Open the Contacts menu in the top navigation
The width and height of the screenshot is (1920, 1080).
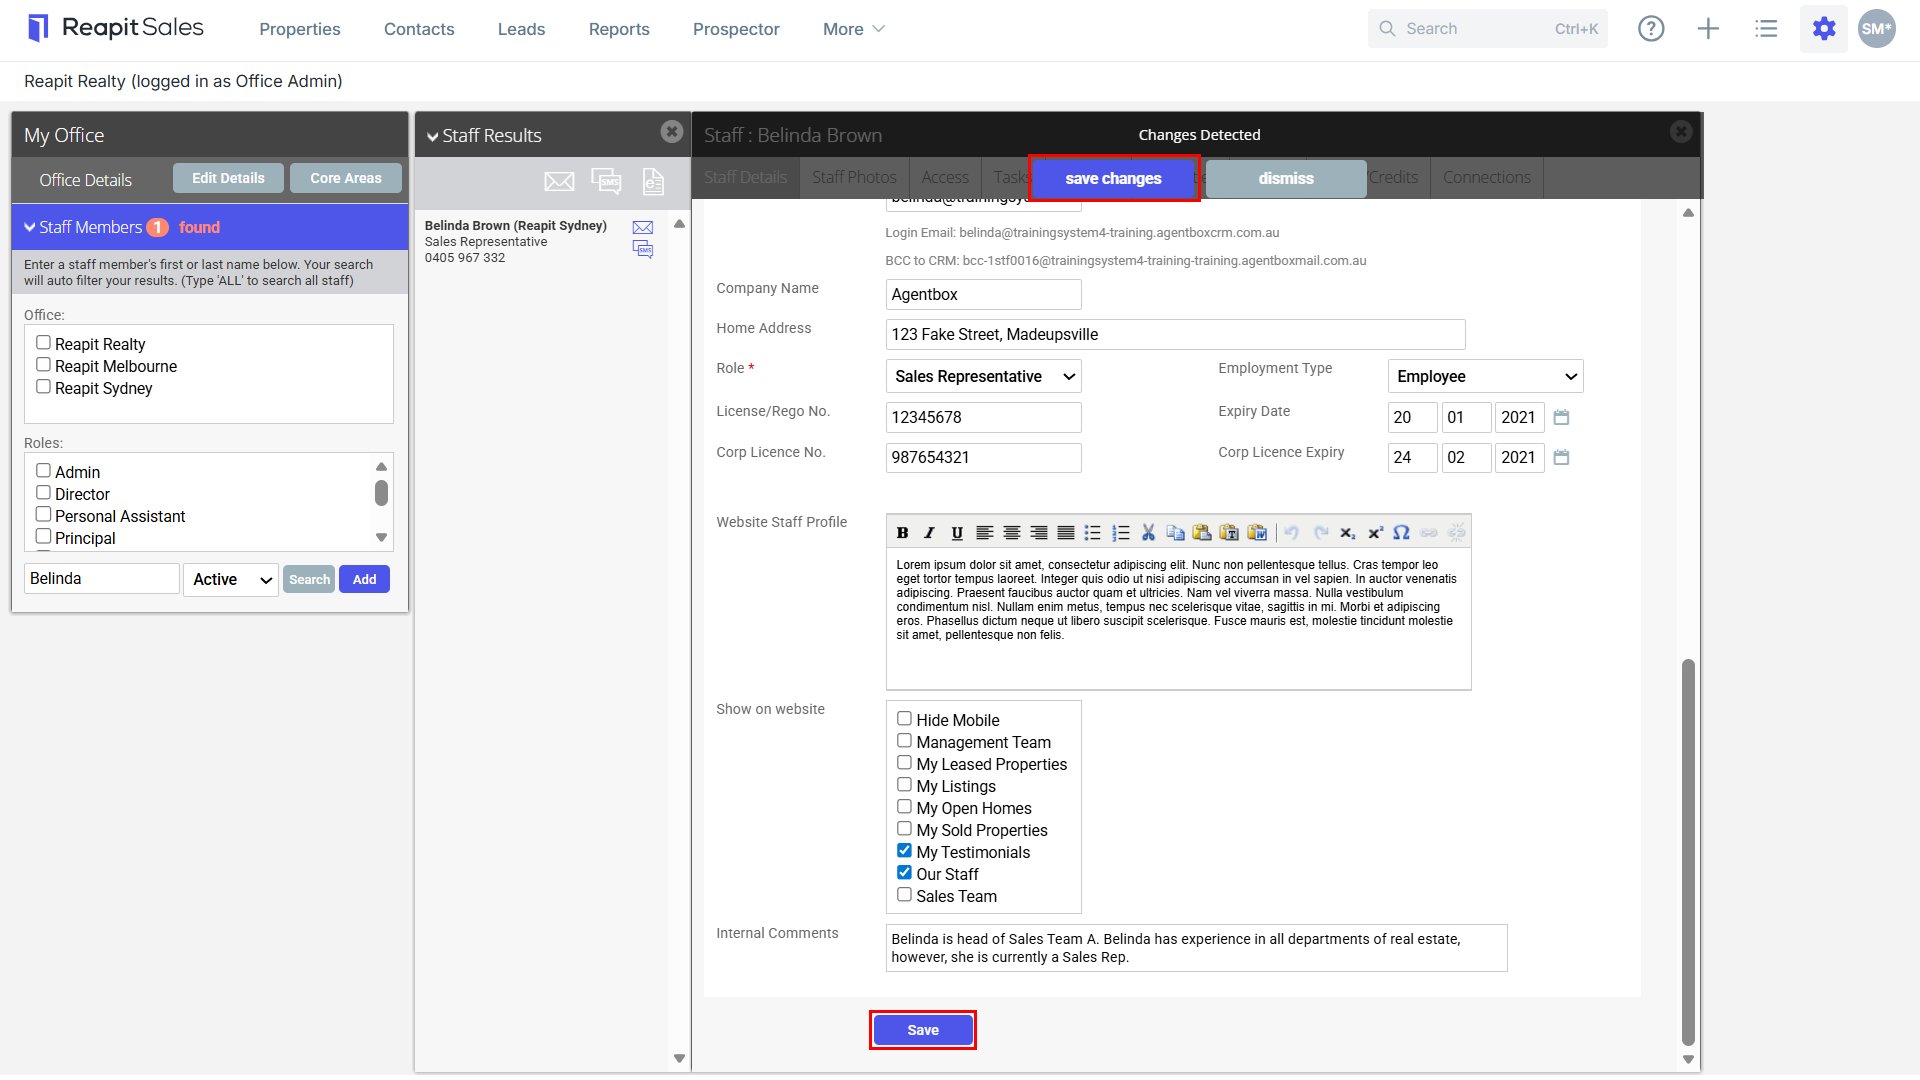pos(419,29)
